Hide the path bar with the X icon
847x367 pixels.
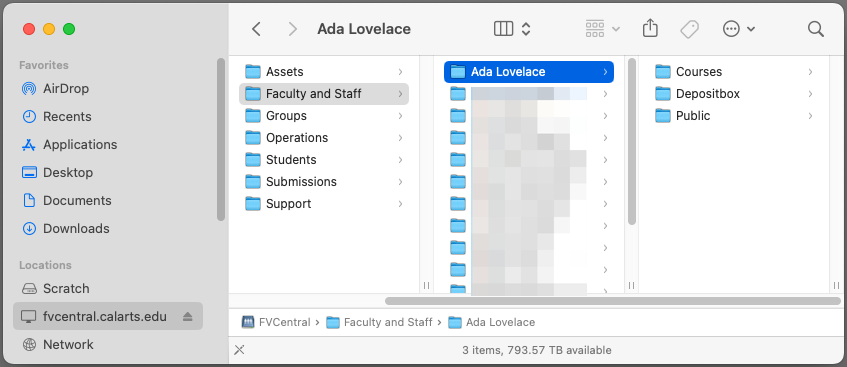click(x=239, y=350)
